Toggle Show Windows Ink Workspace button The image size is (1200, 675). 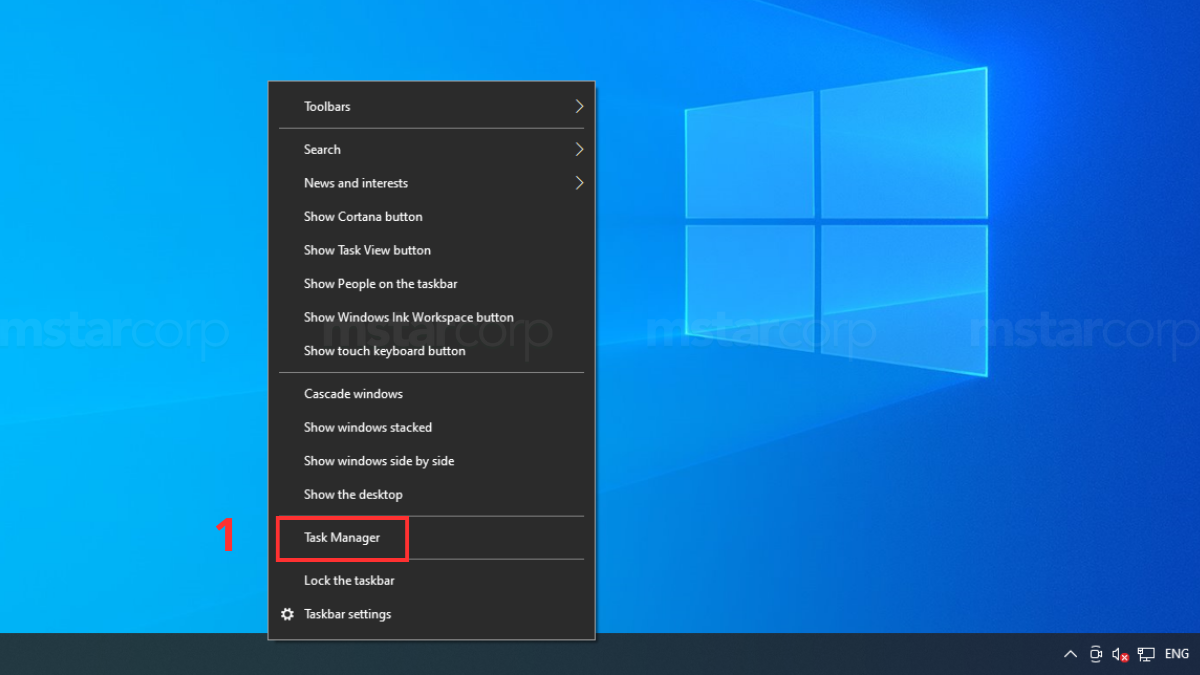431,317
